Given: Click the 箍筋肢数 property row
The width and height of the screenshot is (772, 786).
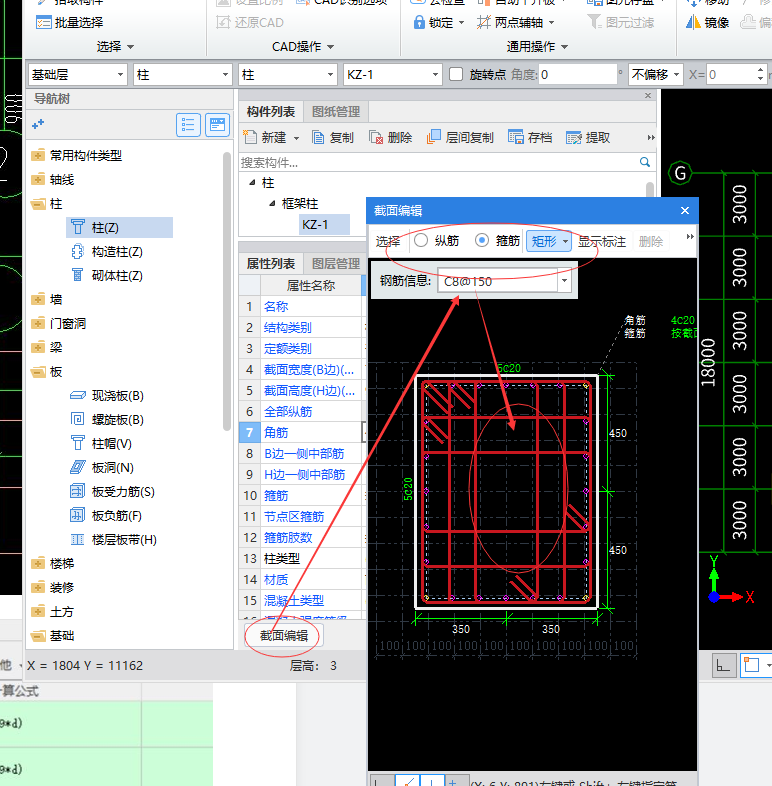Looking at the screenshot, I should tap(301, 537).
